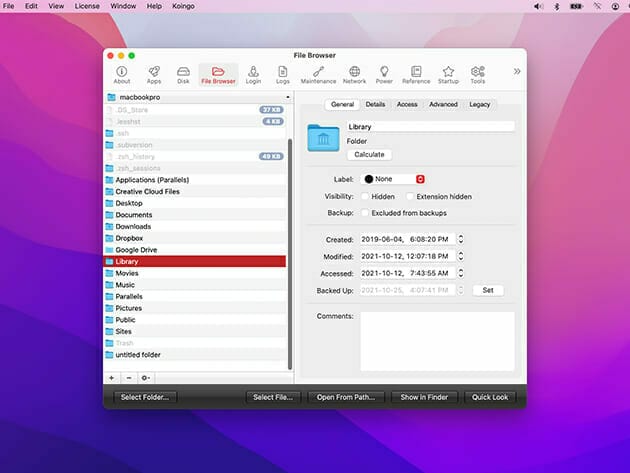This screenshot has height=473, width=630.
Task: Enable the Hidden visibility checkbox
Action: pos(364,197)
